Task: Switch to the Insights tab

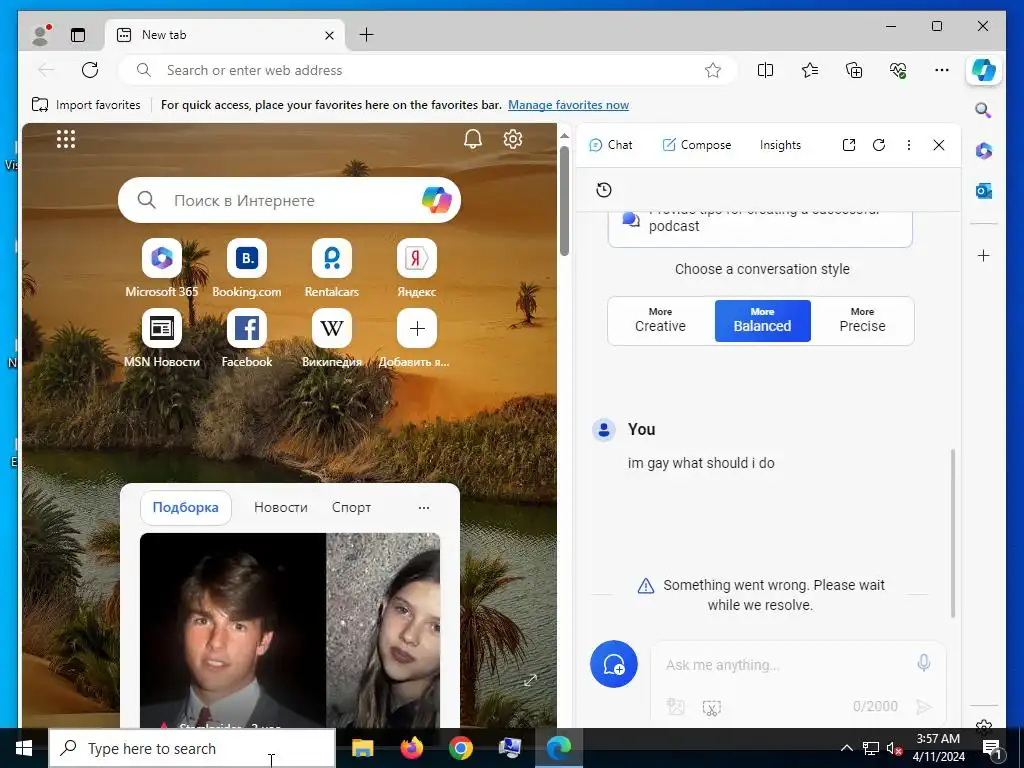Action: (x=780, y=145)
